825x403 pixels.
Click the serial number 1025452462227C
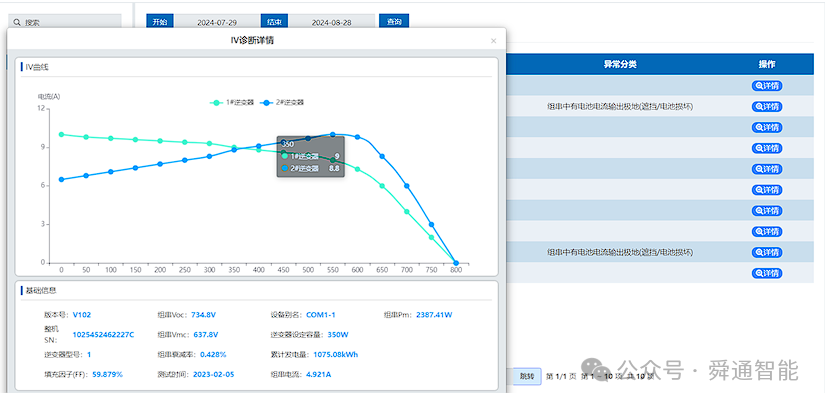(x=103, y=334)
